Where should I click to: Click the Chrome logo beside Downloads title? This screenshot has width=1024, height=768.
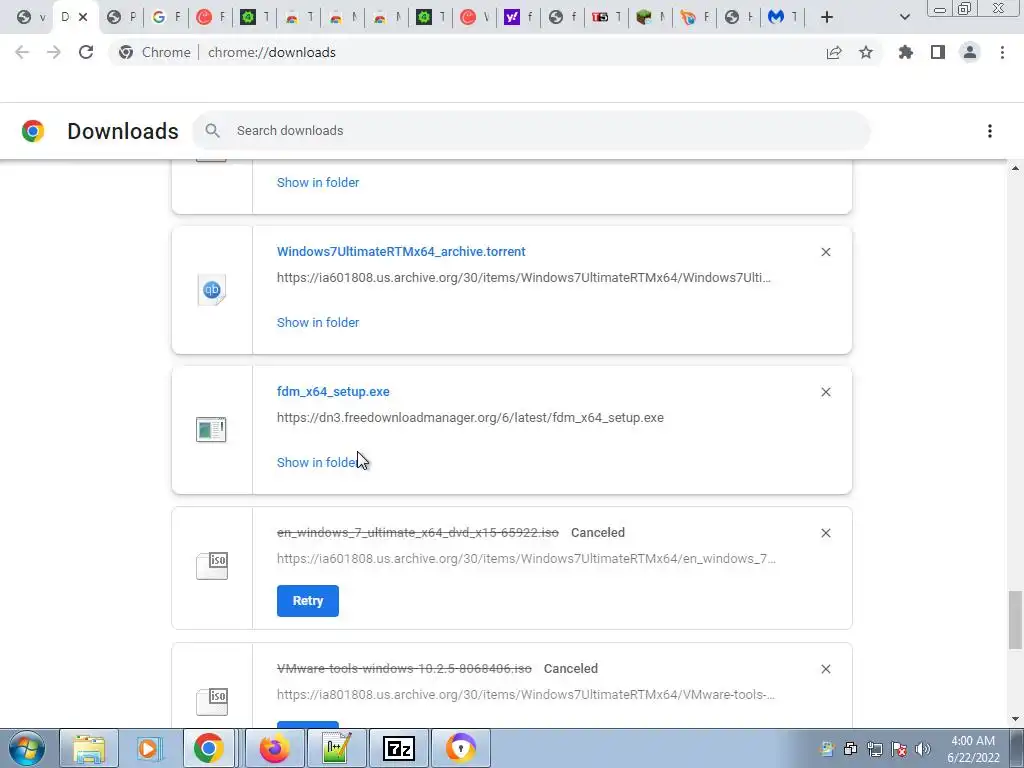33,131
